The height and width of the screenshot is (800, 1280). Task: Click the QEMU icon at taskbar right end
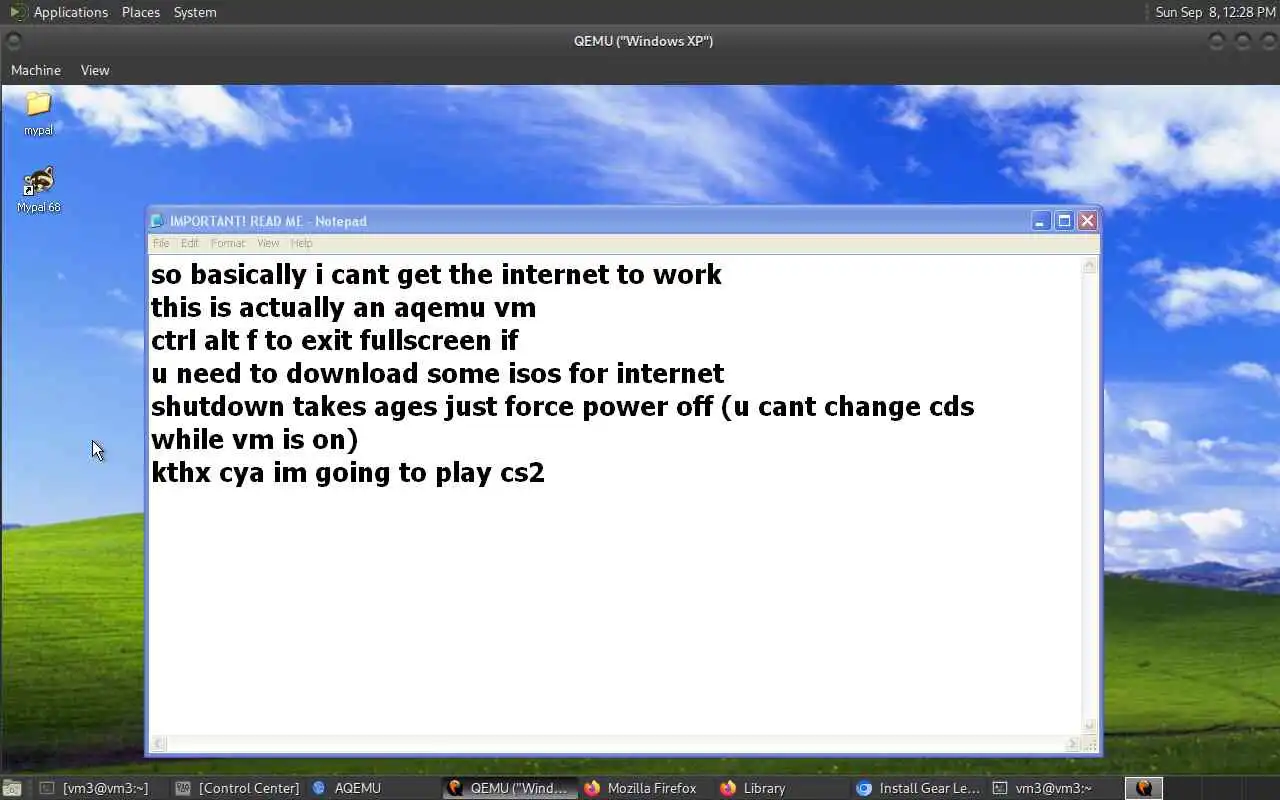(x=1144, y=788)
